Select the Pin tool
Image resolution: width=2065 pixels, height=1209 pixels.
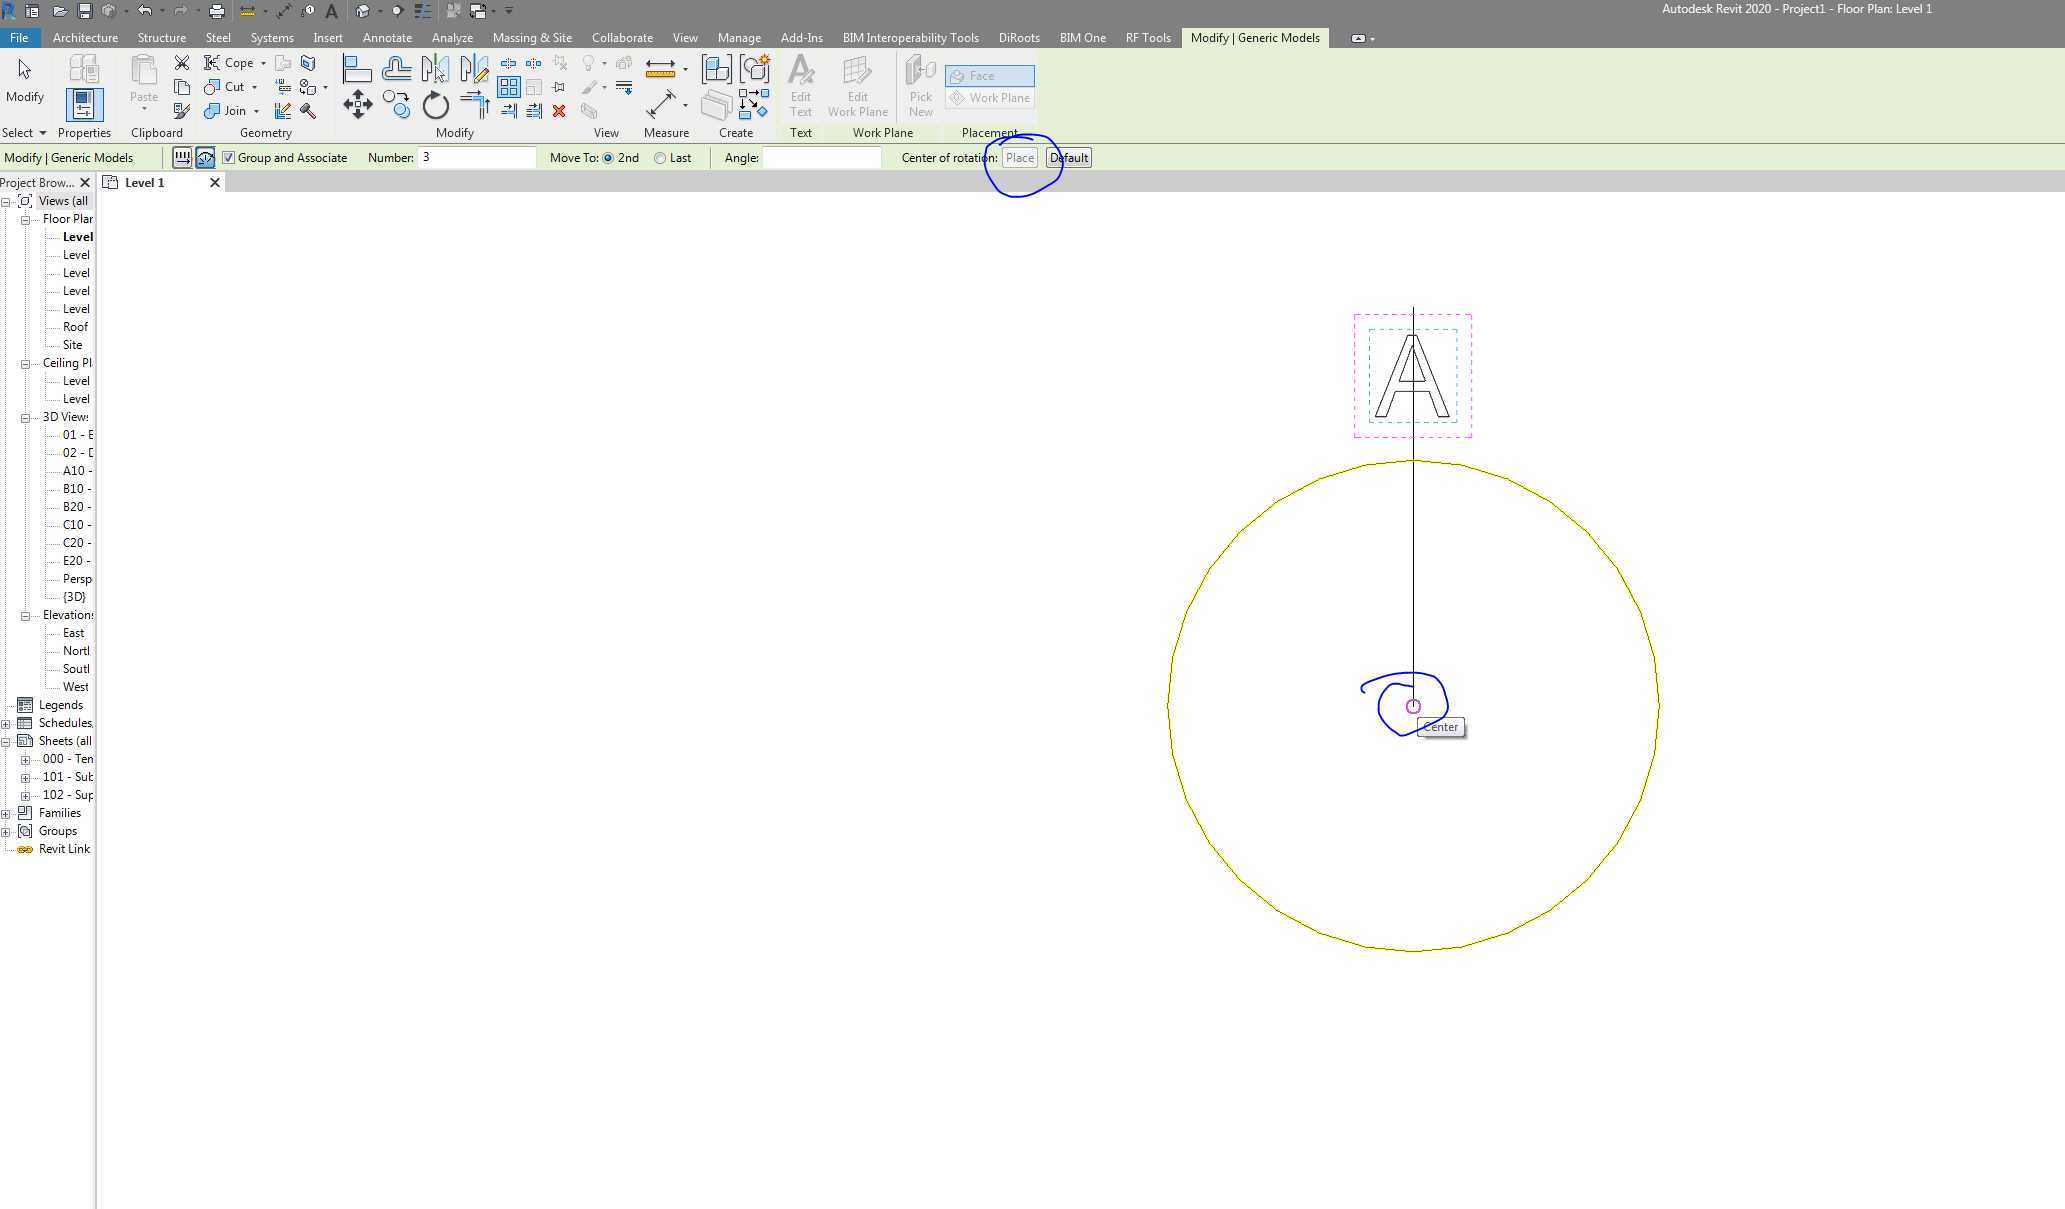[558, 87]
